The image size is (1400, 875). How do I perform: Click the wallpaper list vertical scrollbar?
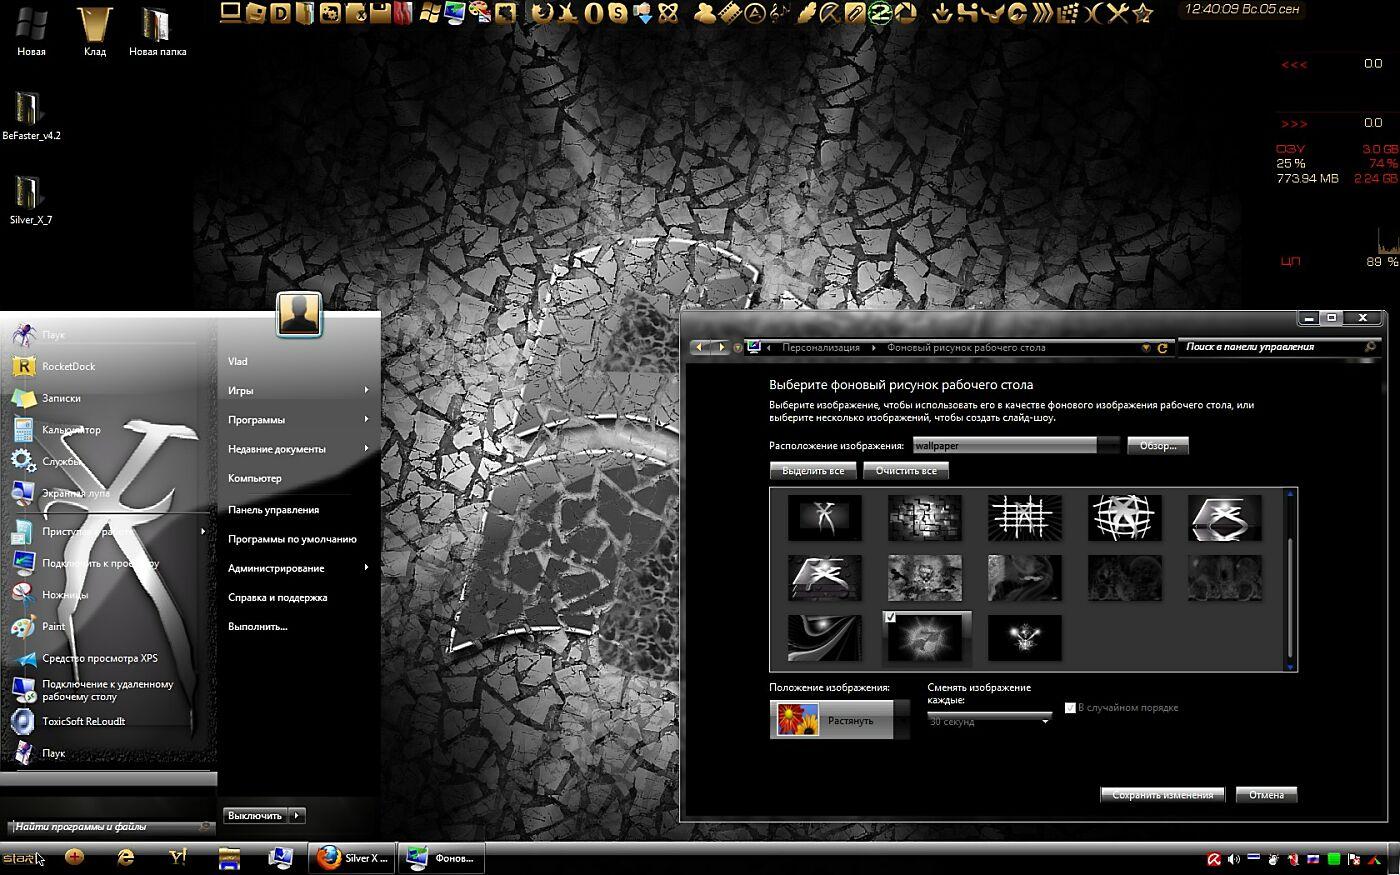pos(1290,580)
